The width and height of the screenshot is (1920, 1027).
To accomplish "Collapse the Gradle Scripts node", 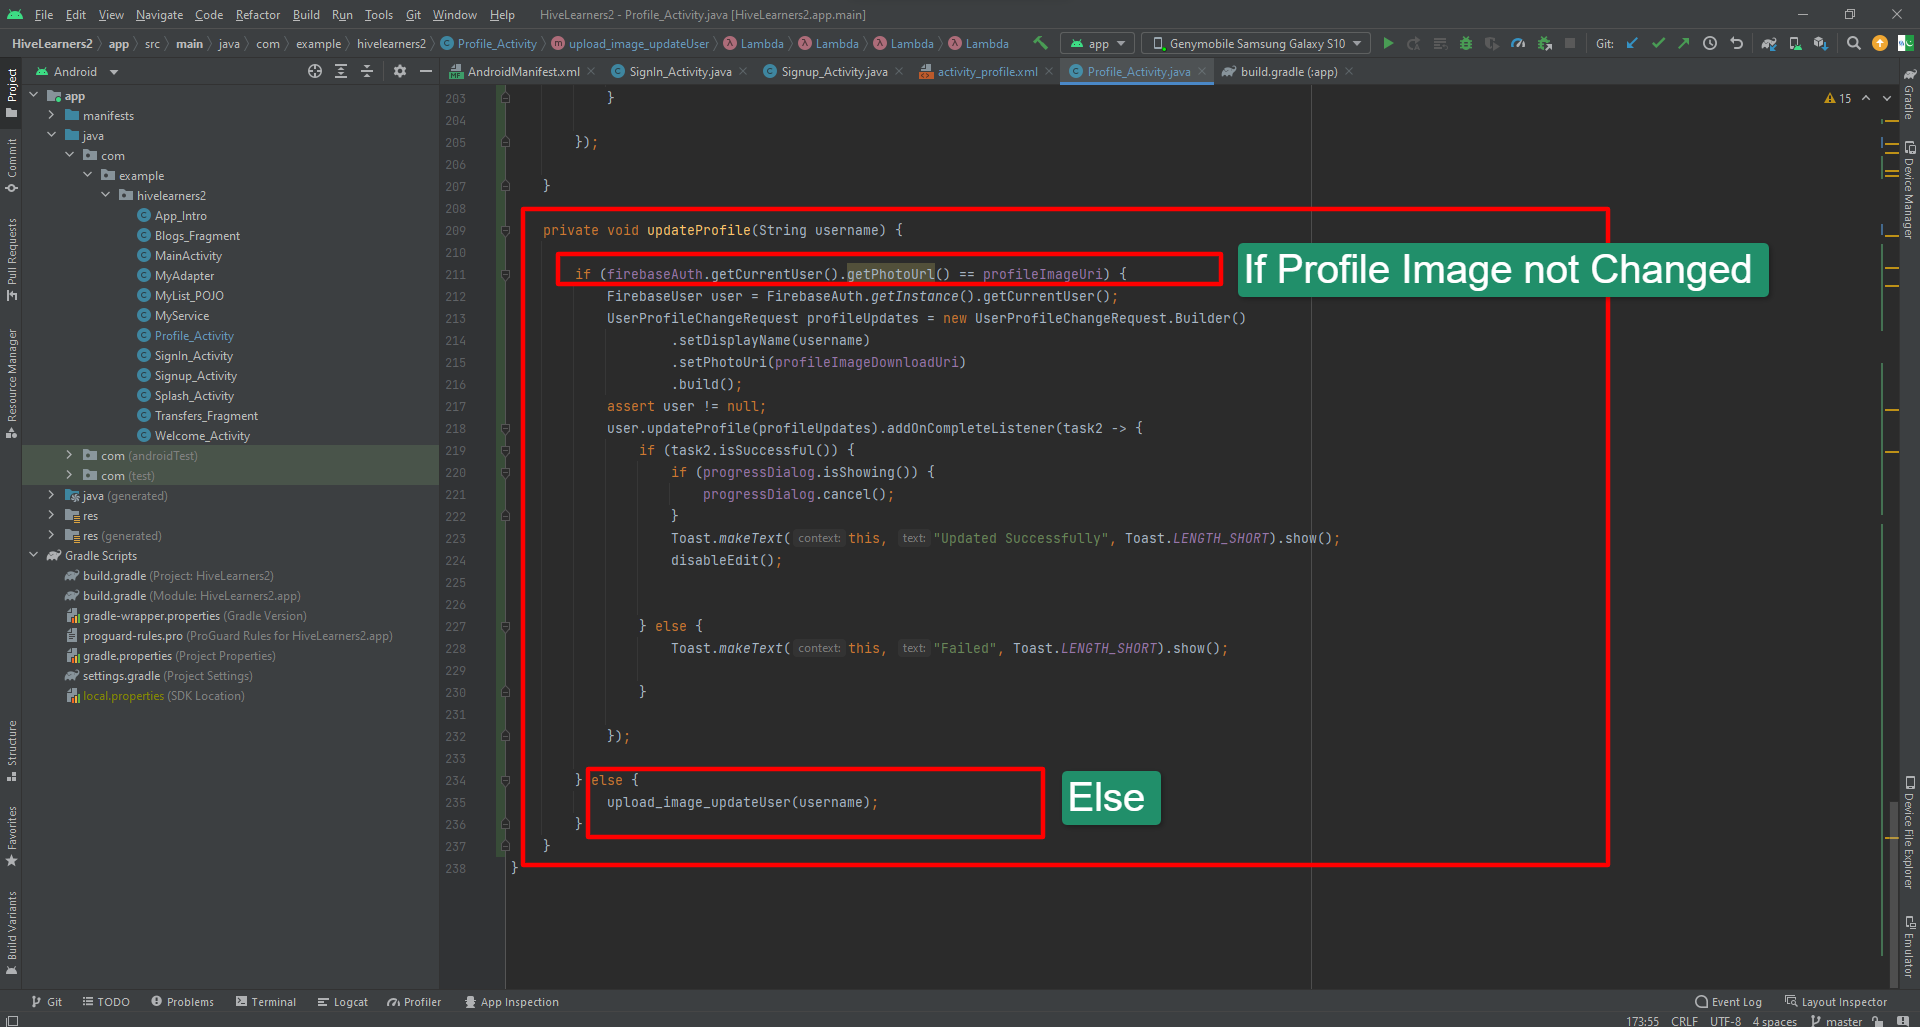I will (33, 555).
